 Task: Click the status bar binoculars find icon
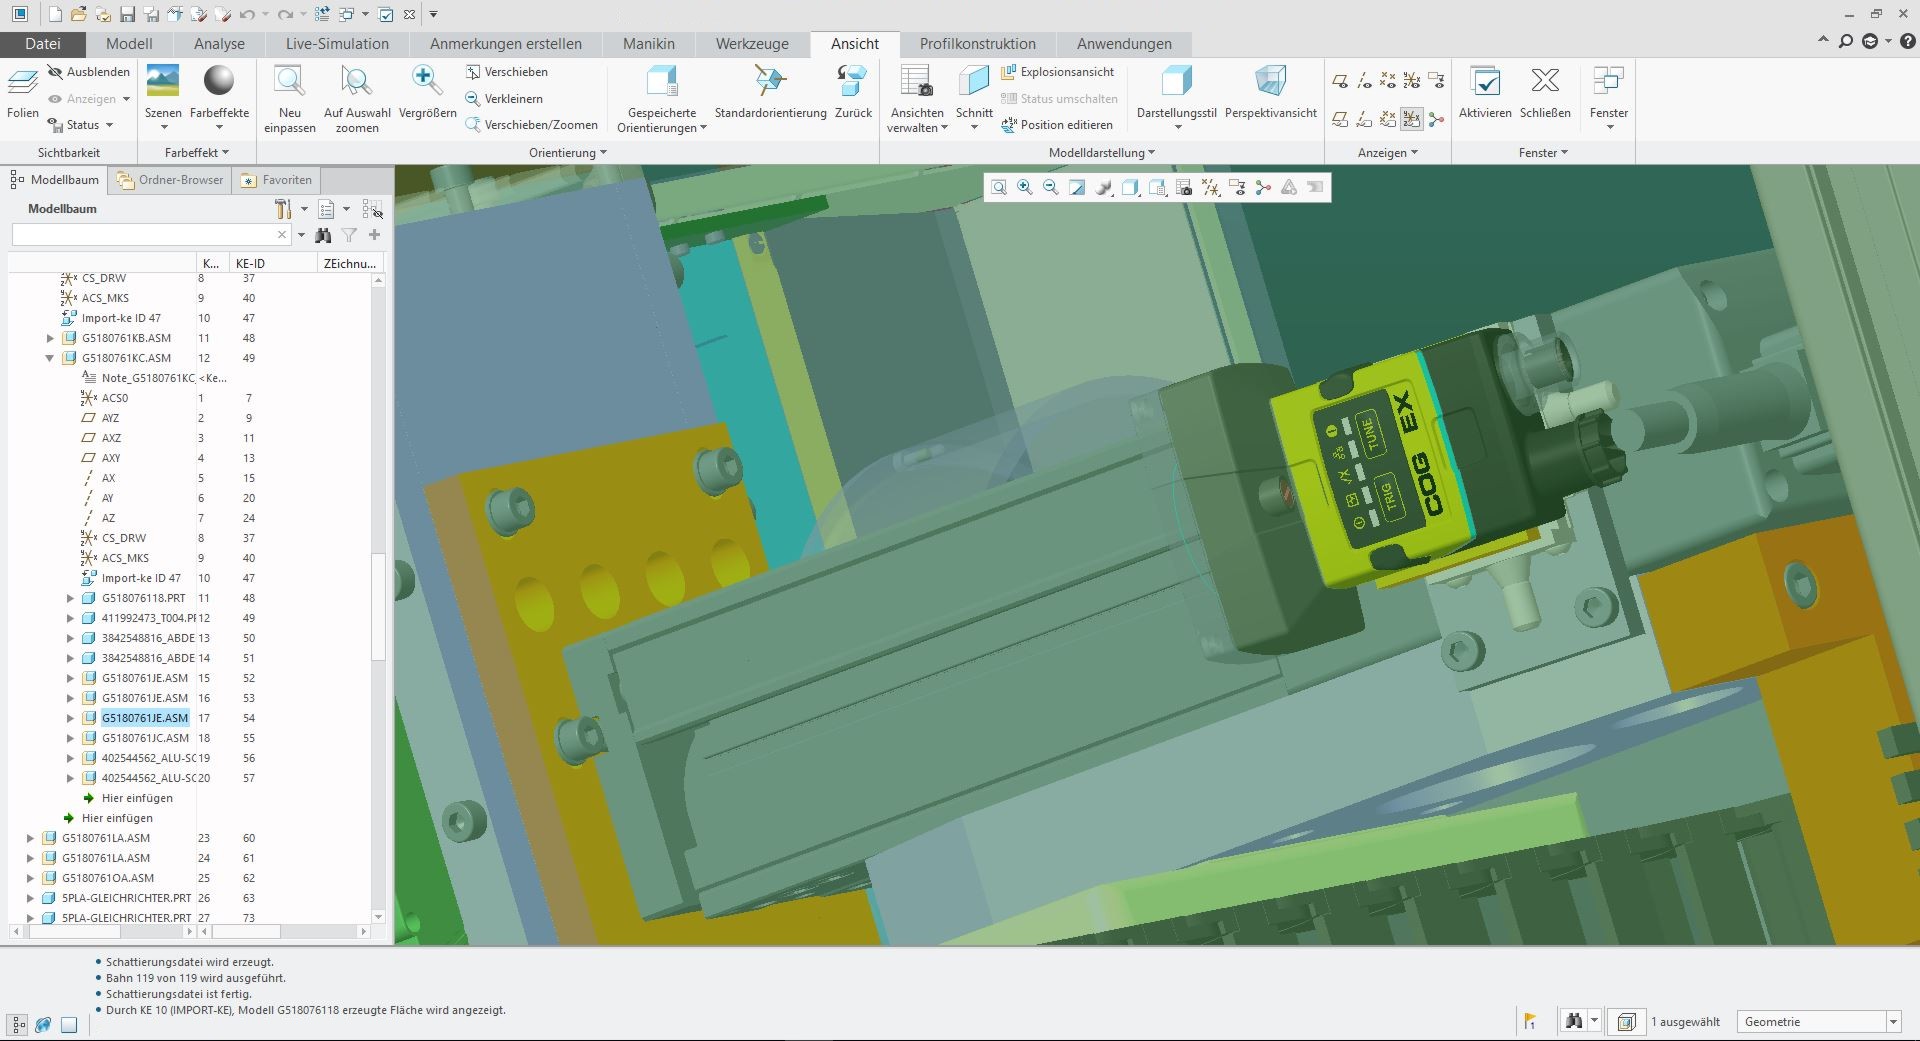coord(1574,1021)
